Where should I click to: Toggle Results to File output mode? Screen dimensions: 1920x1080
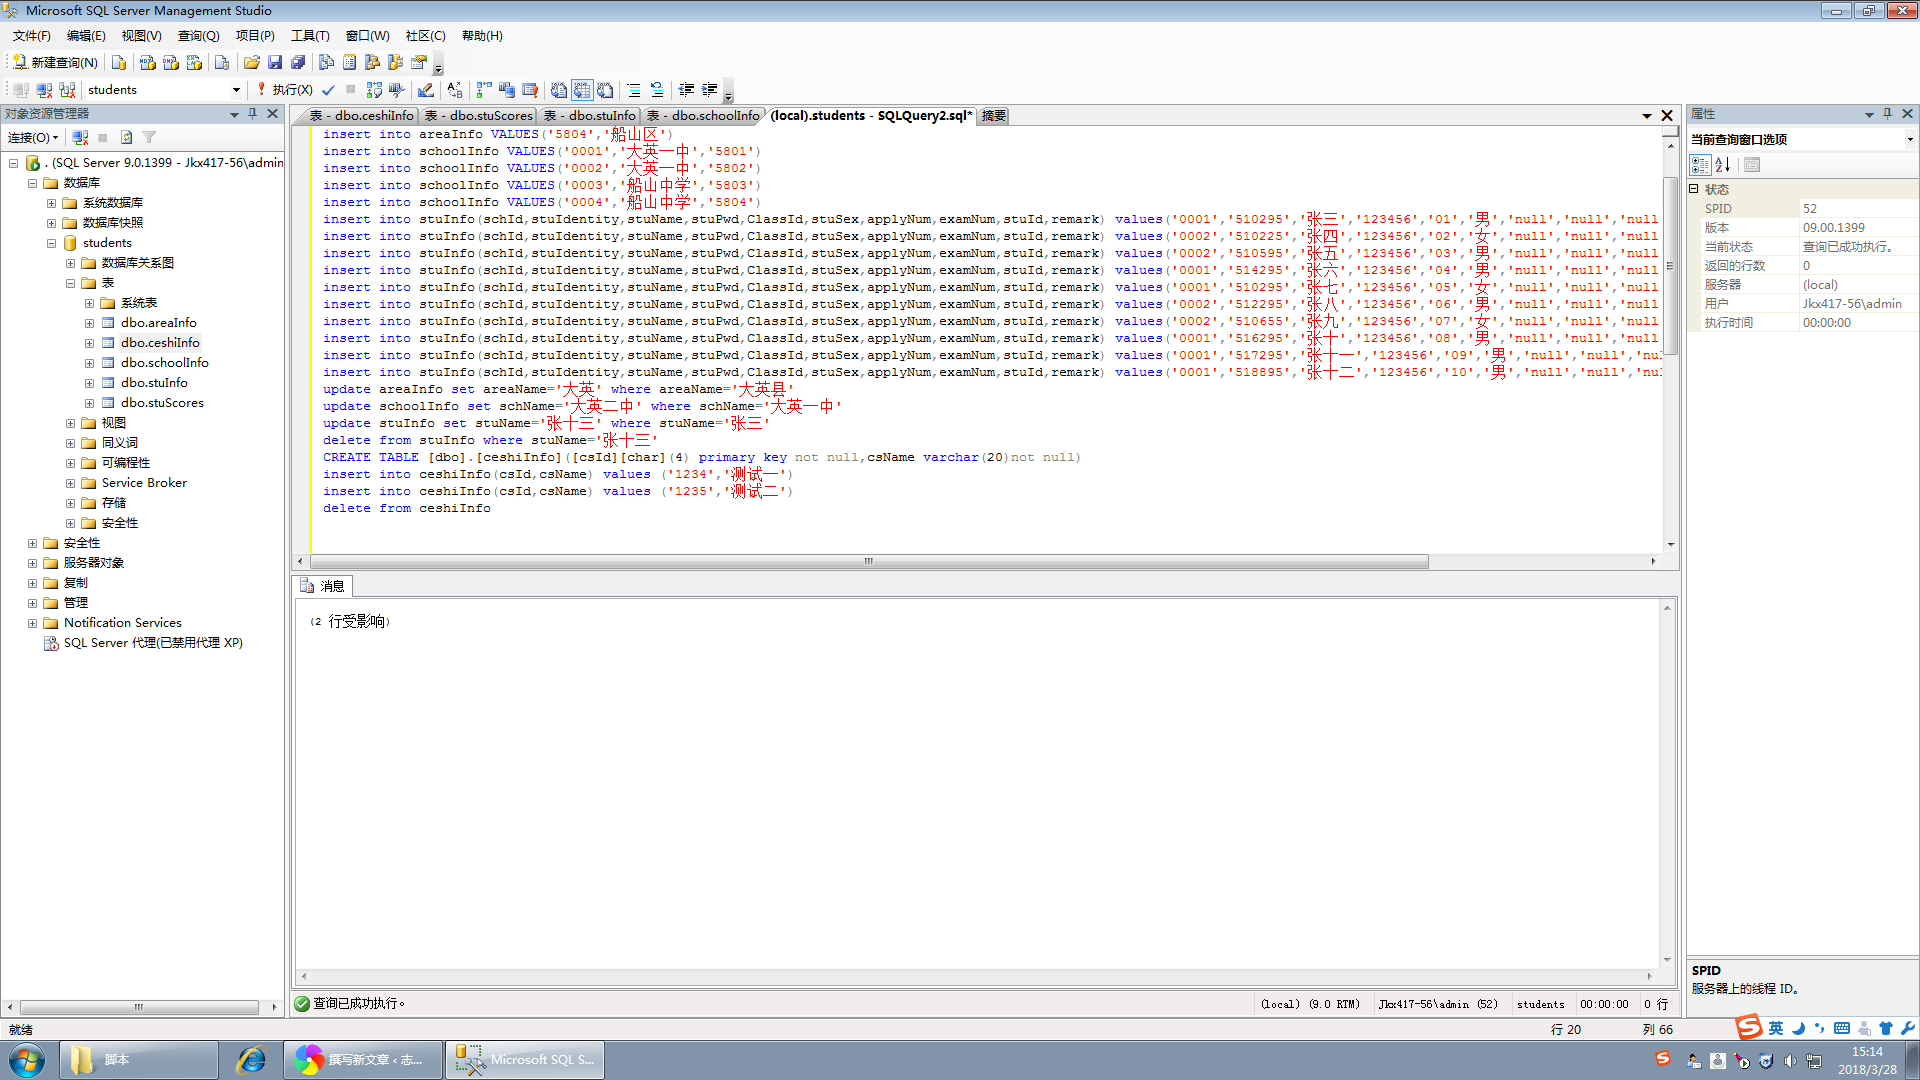605,89
